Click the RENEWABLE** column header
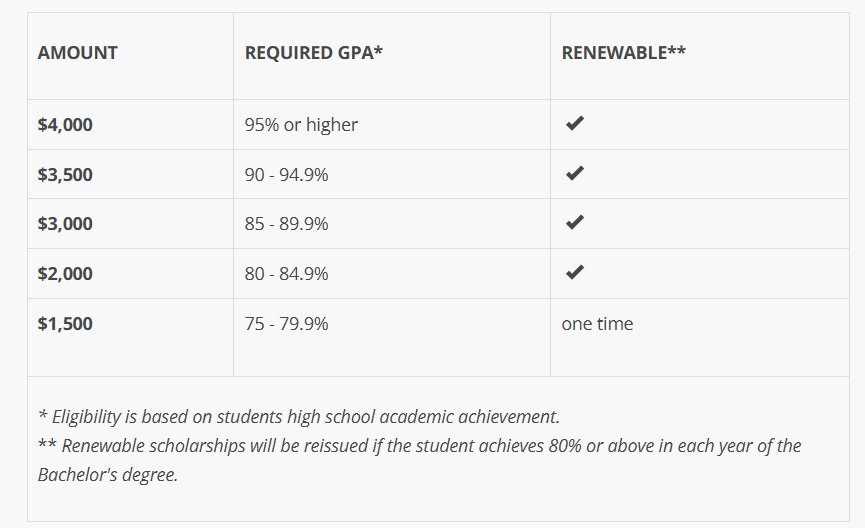This screenshot has height=528, width=865. point(623,53)
